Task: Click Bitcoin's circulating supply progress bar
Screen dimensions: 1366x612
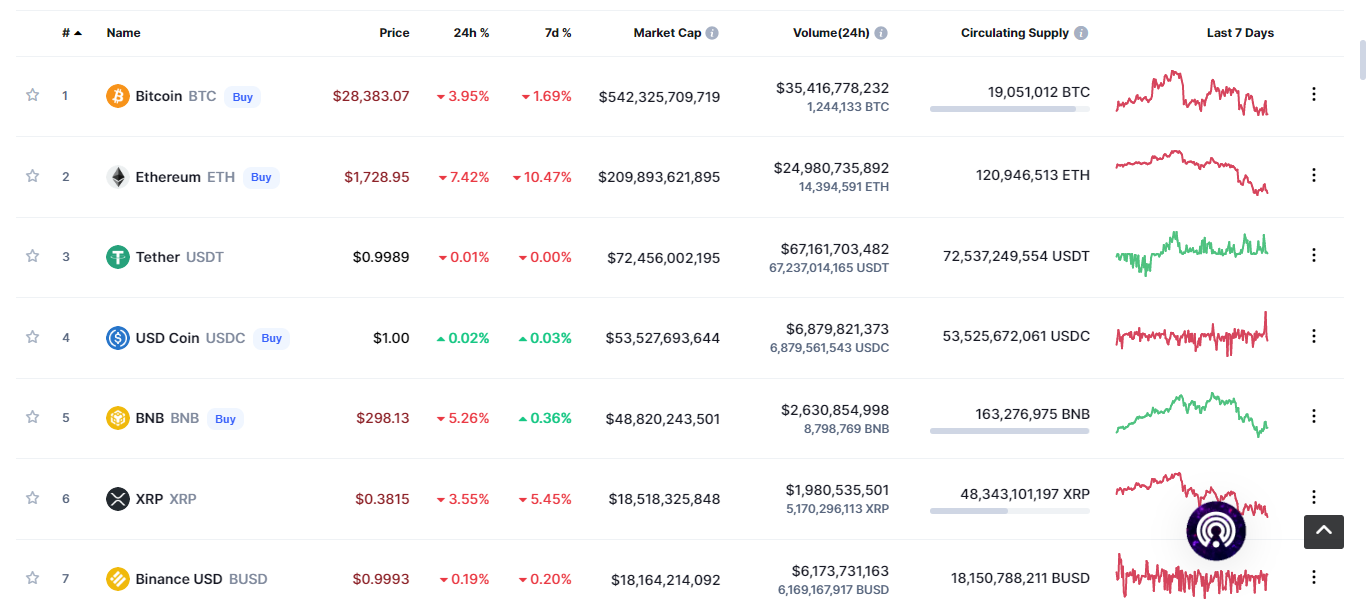Action: click(1010, 109)
